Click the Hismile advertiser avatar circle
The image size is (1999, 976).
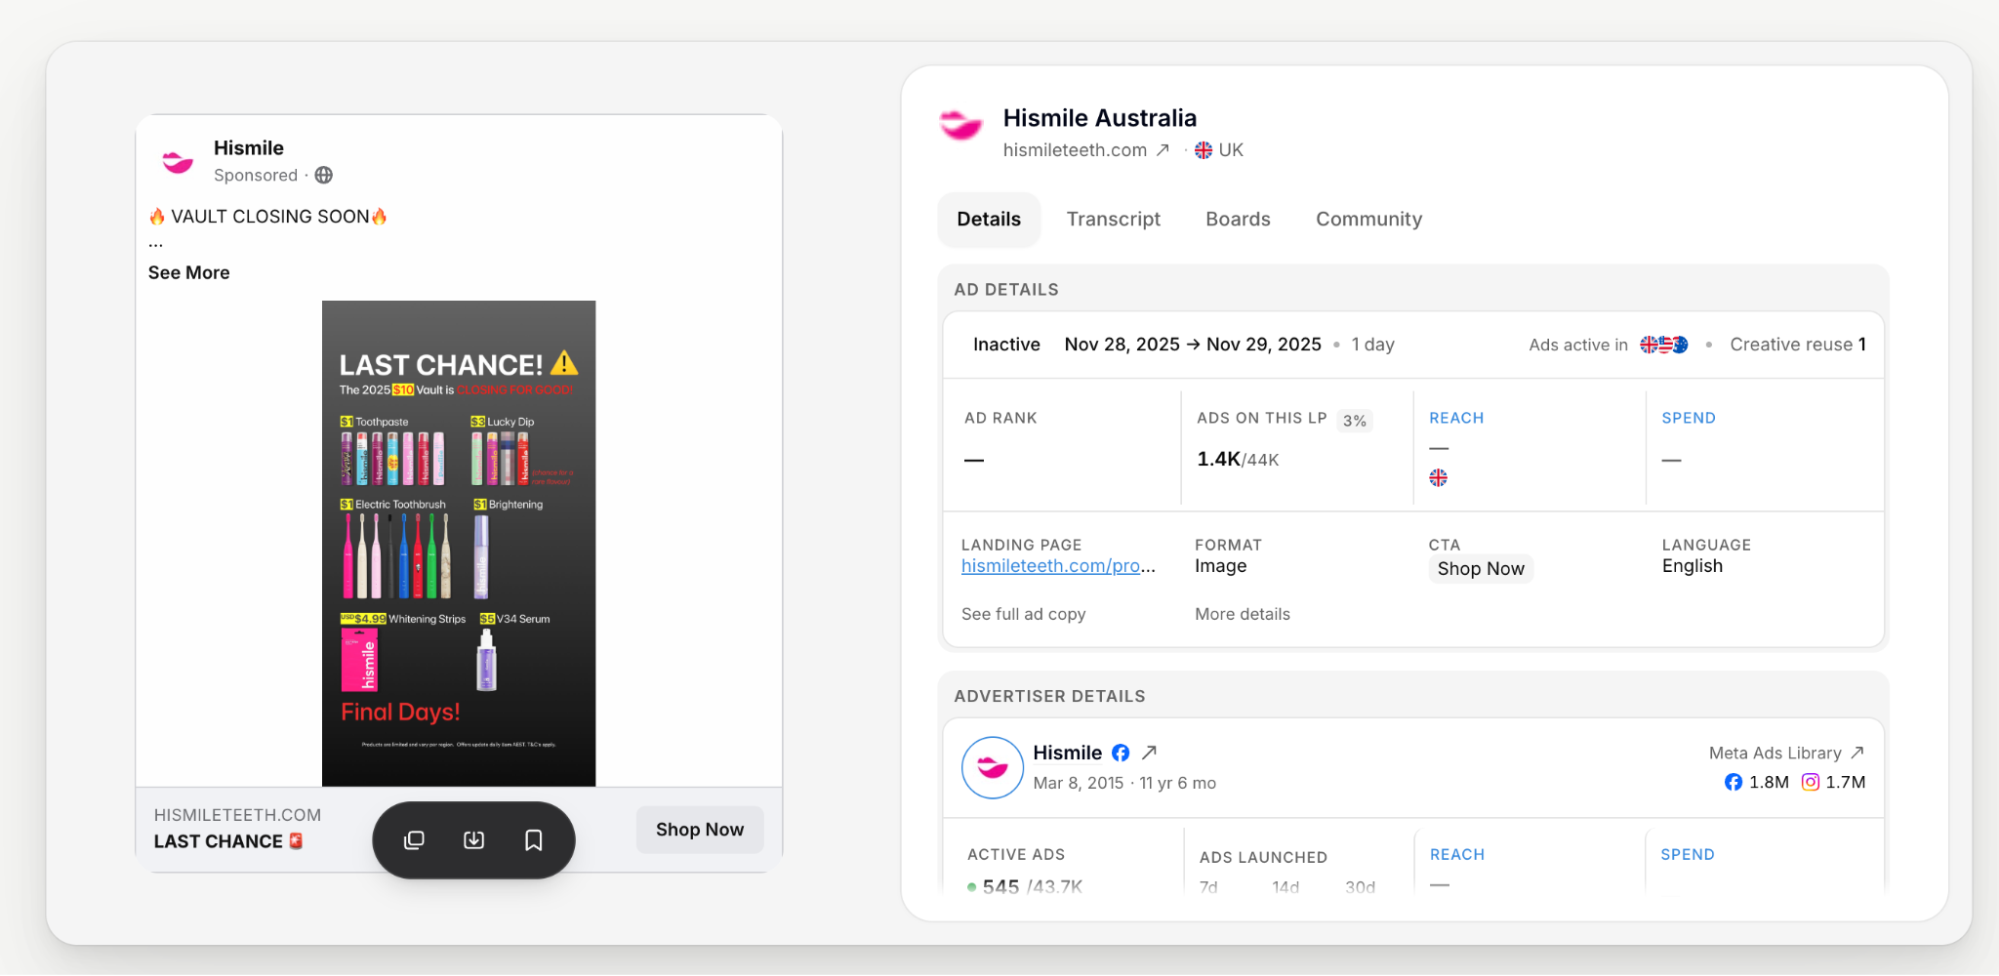(x=992, y=768)
